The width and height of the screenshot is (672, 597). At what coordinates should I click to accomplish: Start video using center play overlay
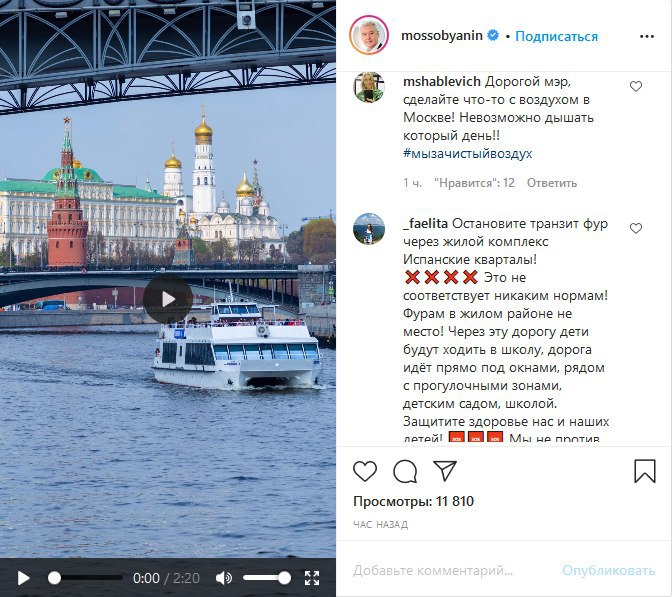coord(168,299)
